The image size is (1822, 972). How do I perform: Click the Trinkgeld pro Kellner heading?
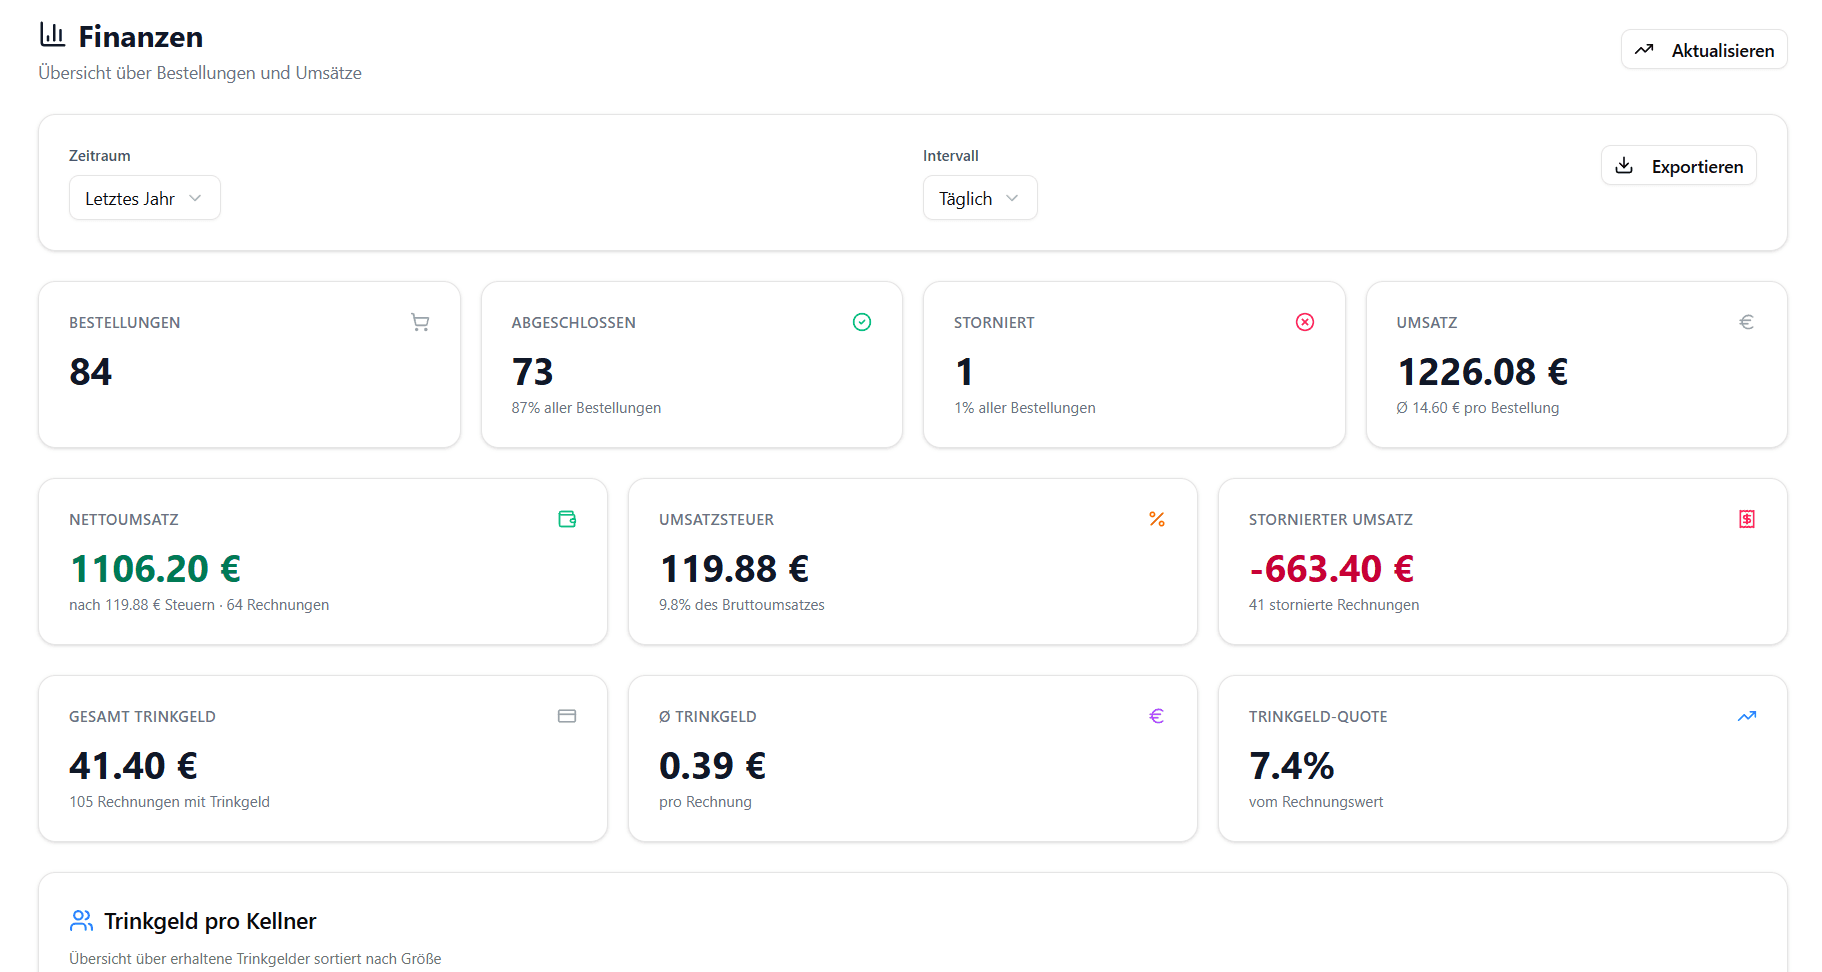tap(210, 921)
